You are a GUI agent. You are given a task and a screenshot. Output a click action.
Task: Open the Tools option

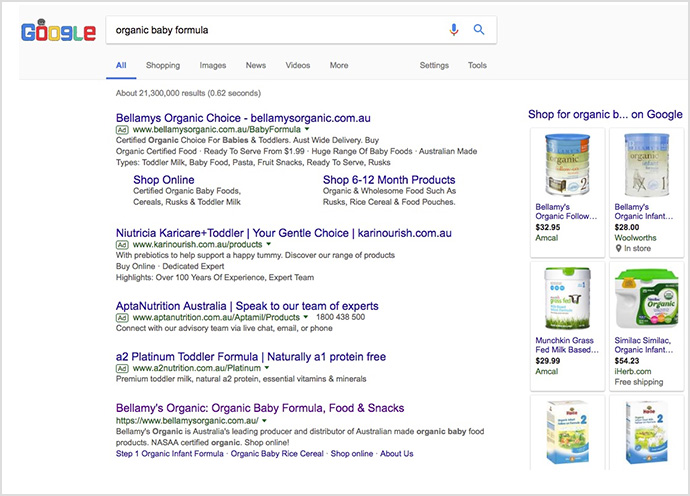coord(477,66)
